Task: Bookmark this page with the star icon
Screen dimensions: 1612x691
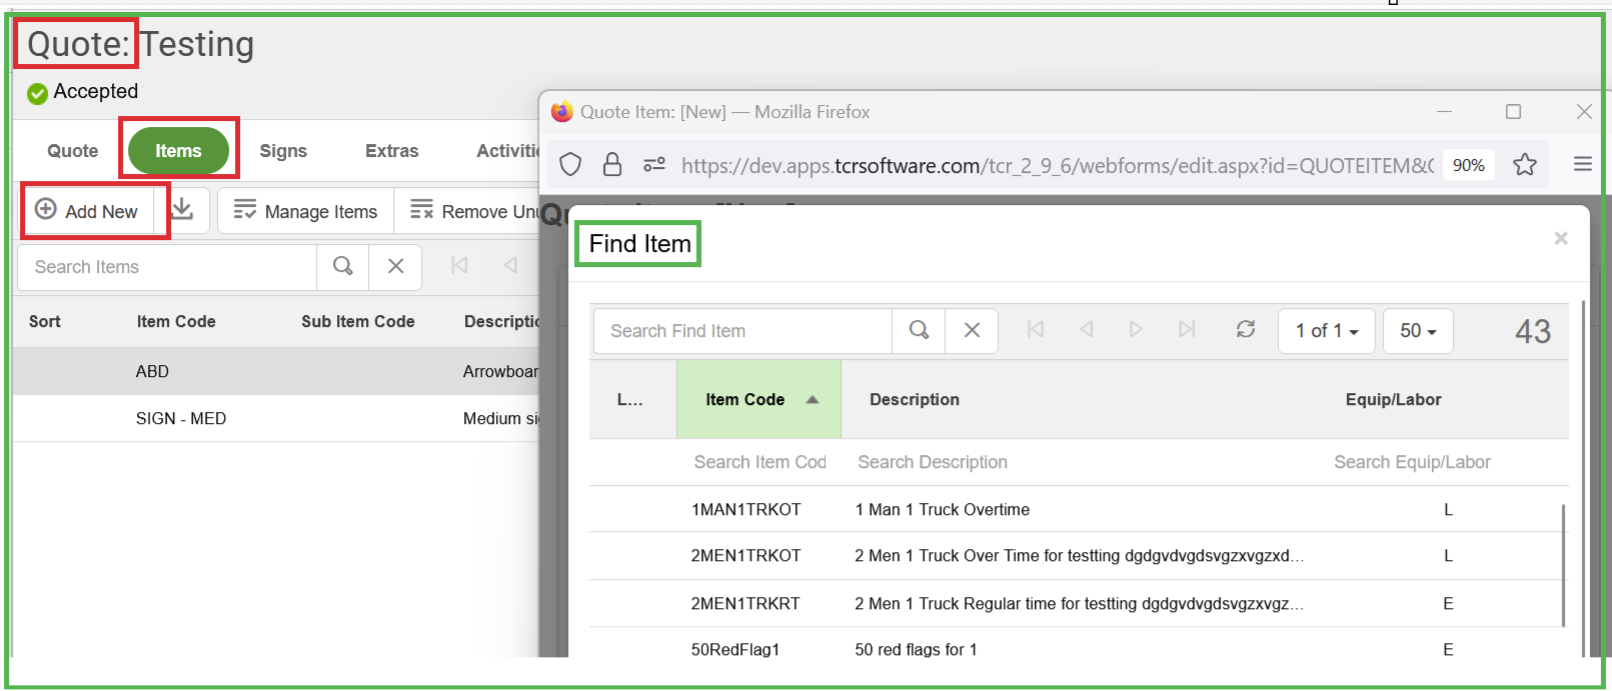Action: point(1524,164)
